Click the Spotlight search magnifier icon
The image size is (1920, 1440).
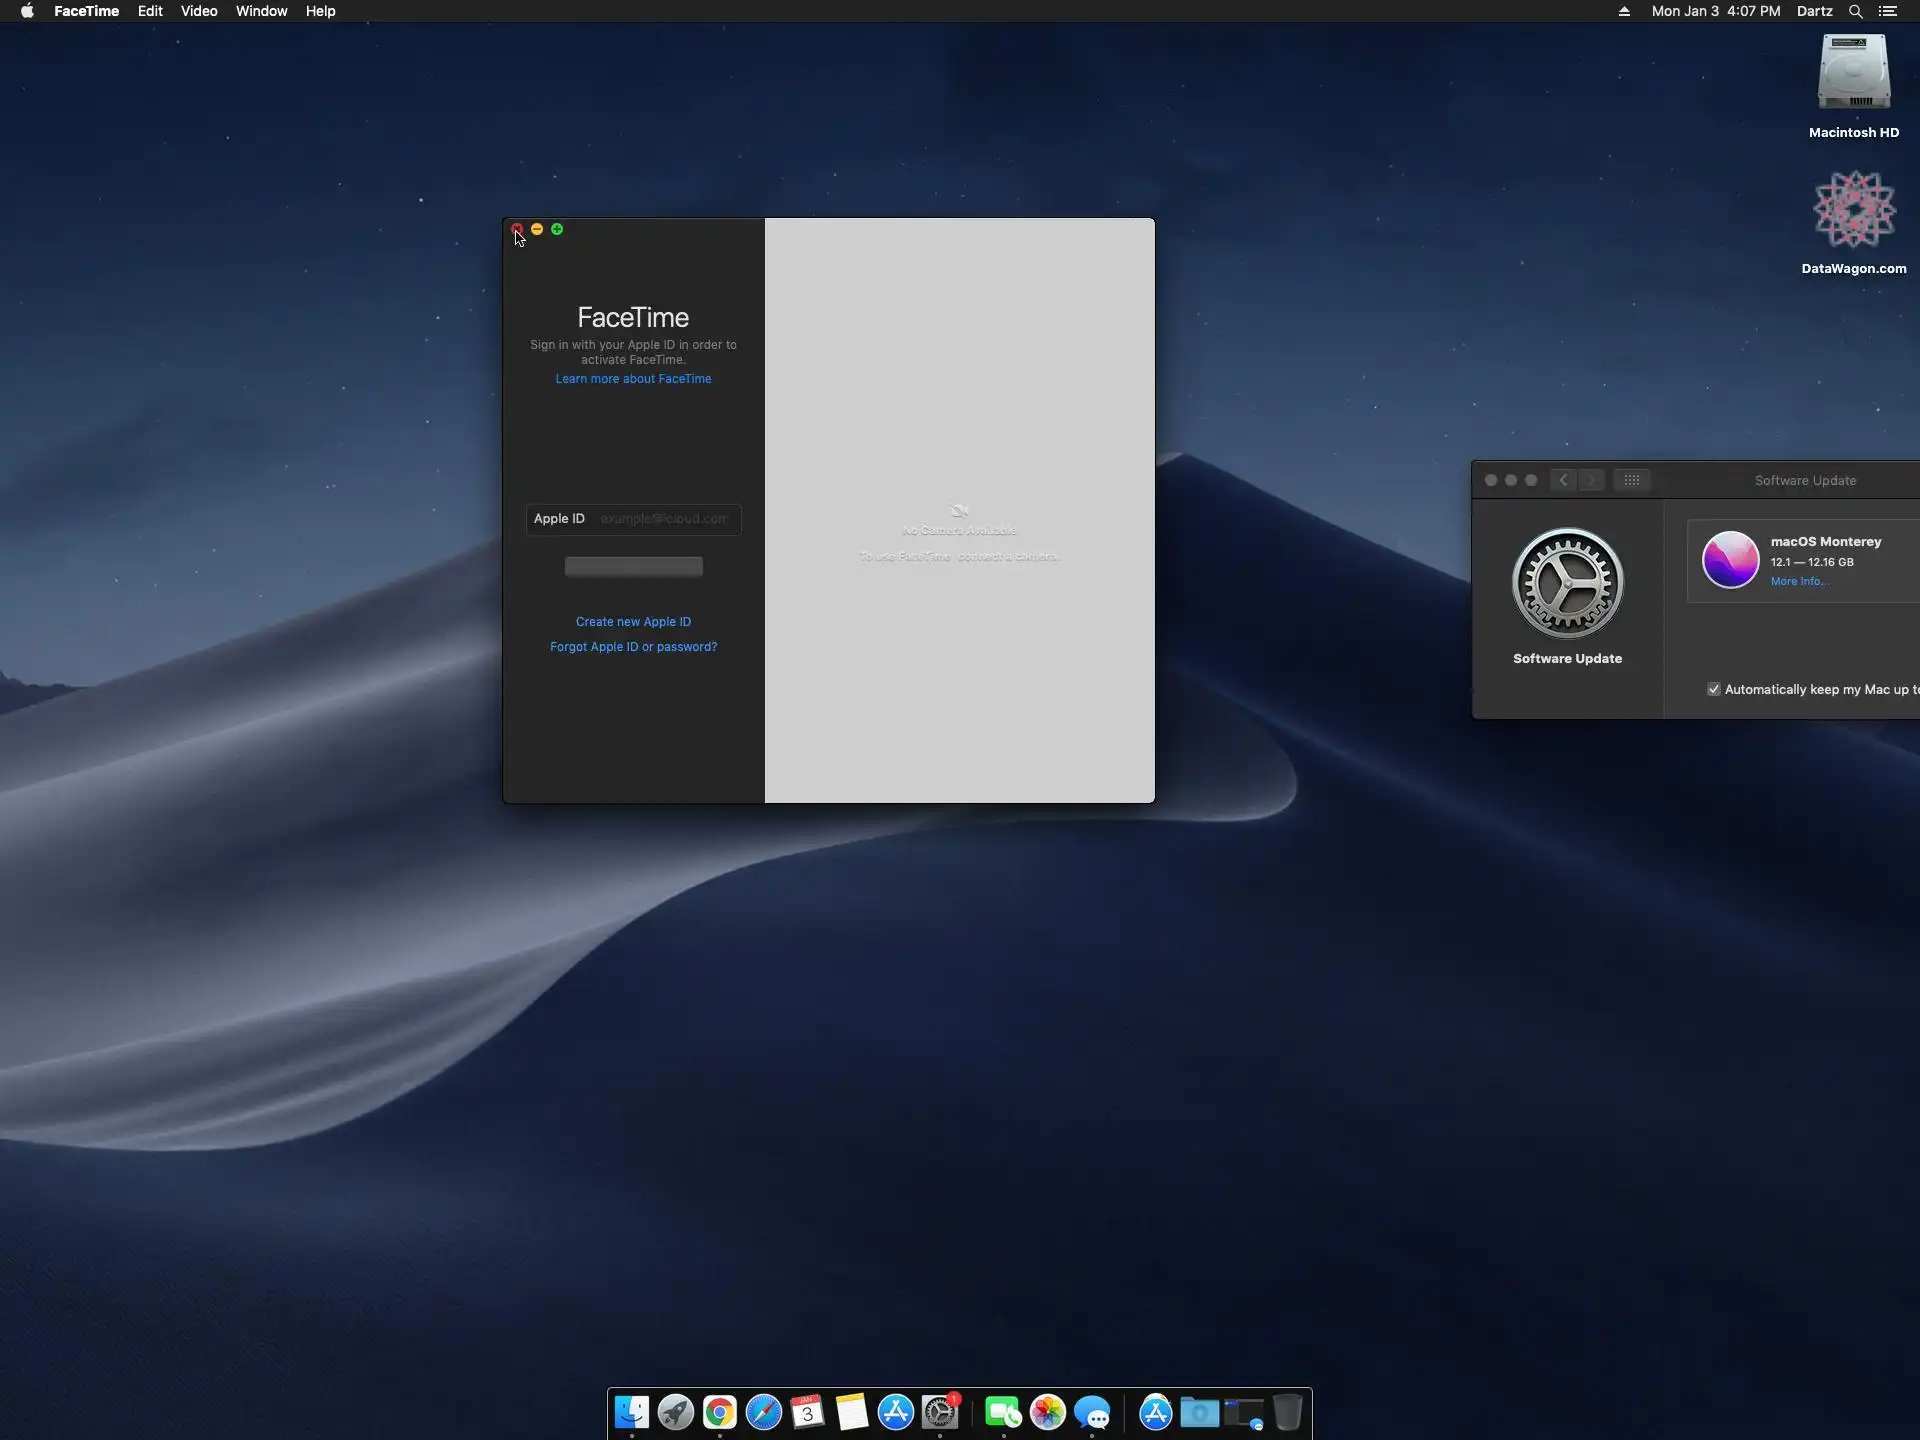pyautogui.click(x=1855, y=11)
